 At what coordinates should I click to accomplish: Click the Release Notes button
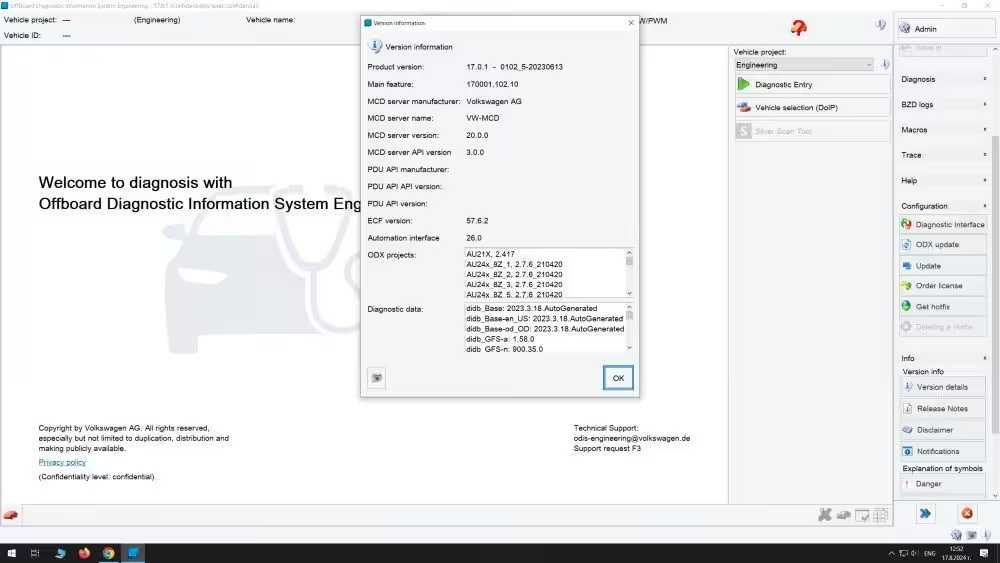click(943, 409)
